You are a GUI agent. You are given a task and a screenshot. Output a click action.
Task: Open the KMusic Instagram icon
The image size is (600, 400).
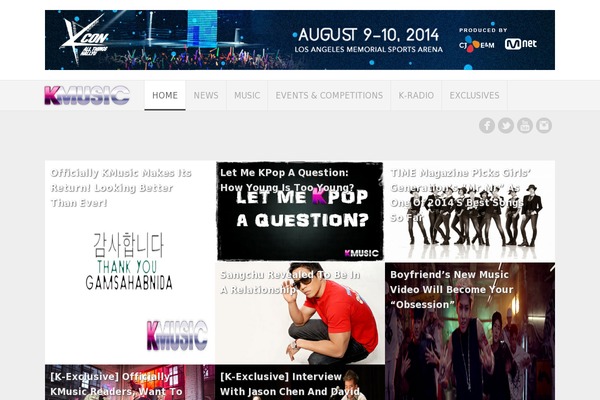(544, 126)
